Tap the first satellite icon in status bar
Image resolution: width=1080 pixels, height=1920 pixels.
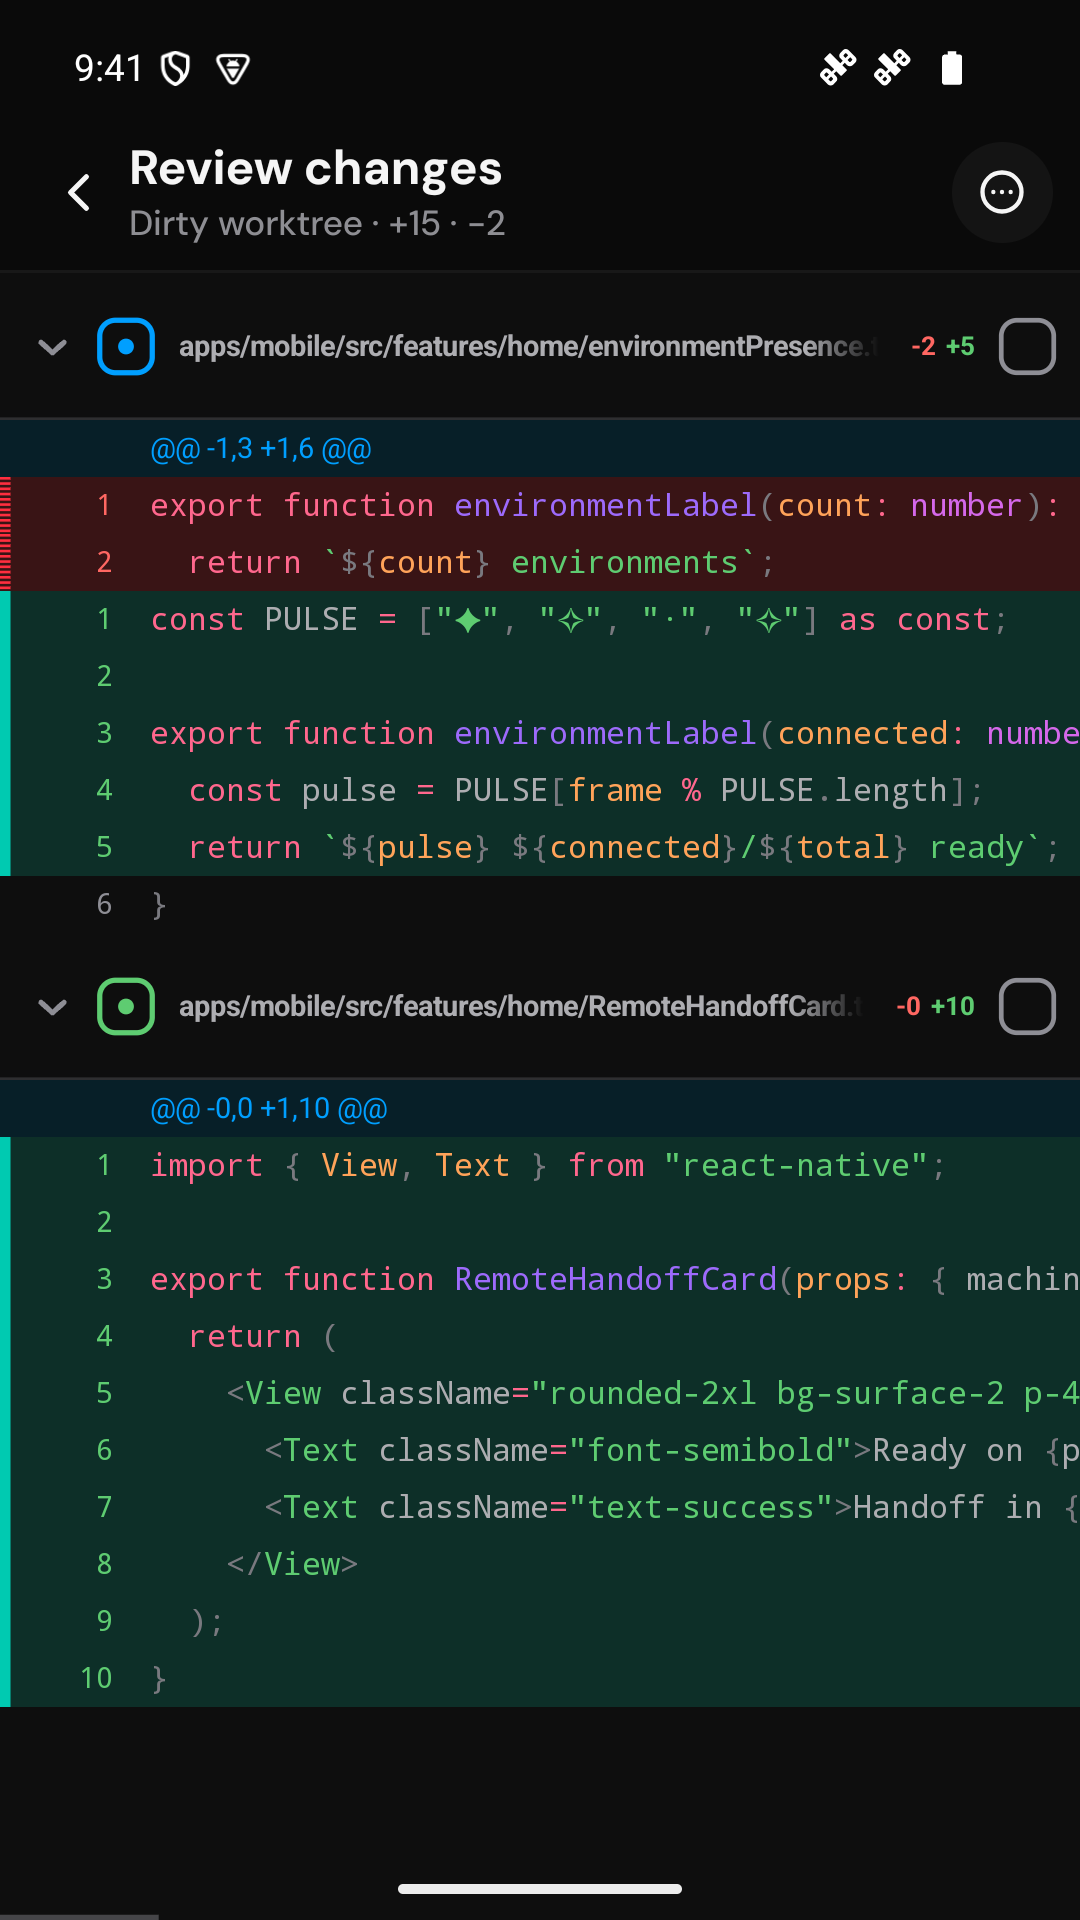838,68
